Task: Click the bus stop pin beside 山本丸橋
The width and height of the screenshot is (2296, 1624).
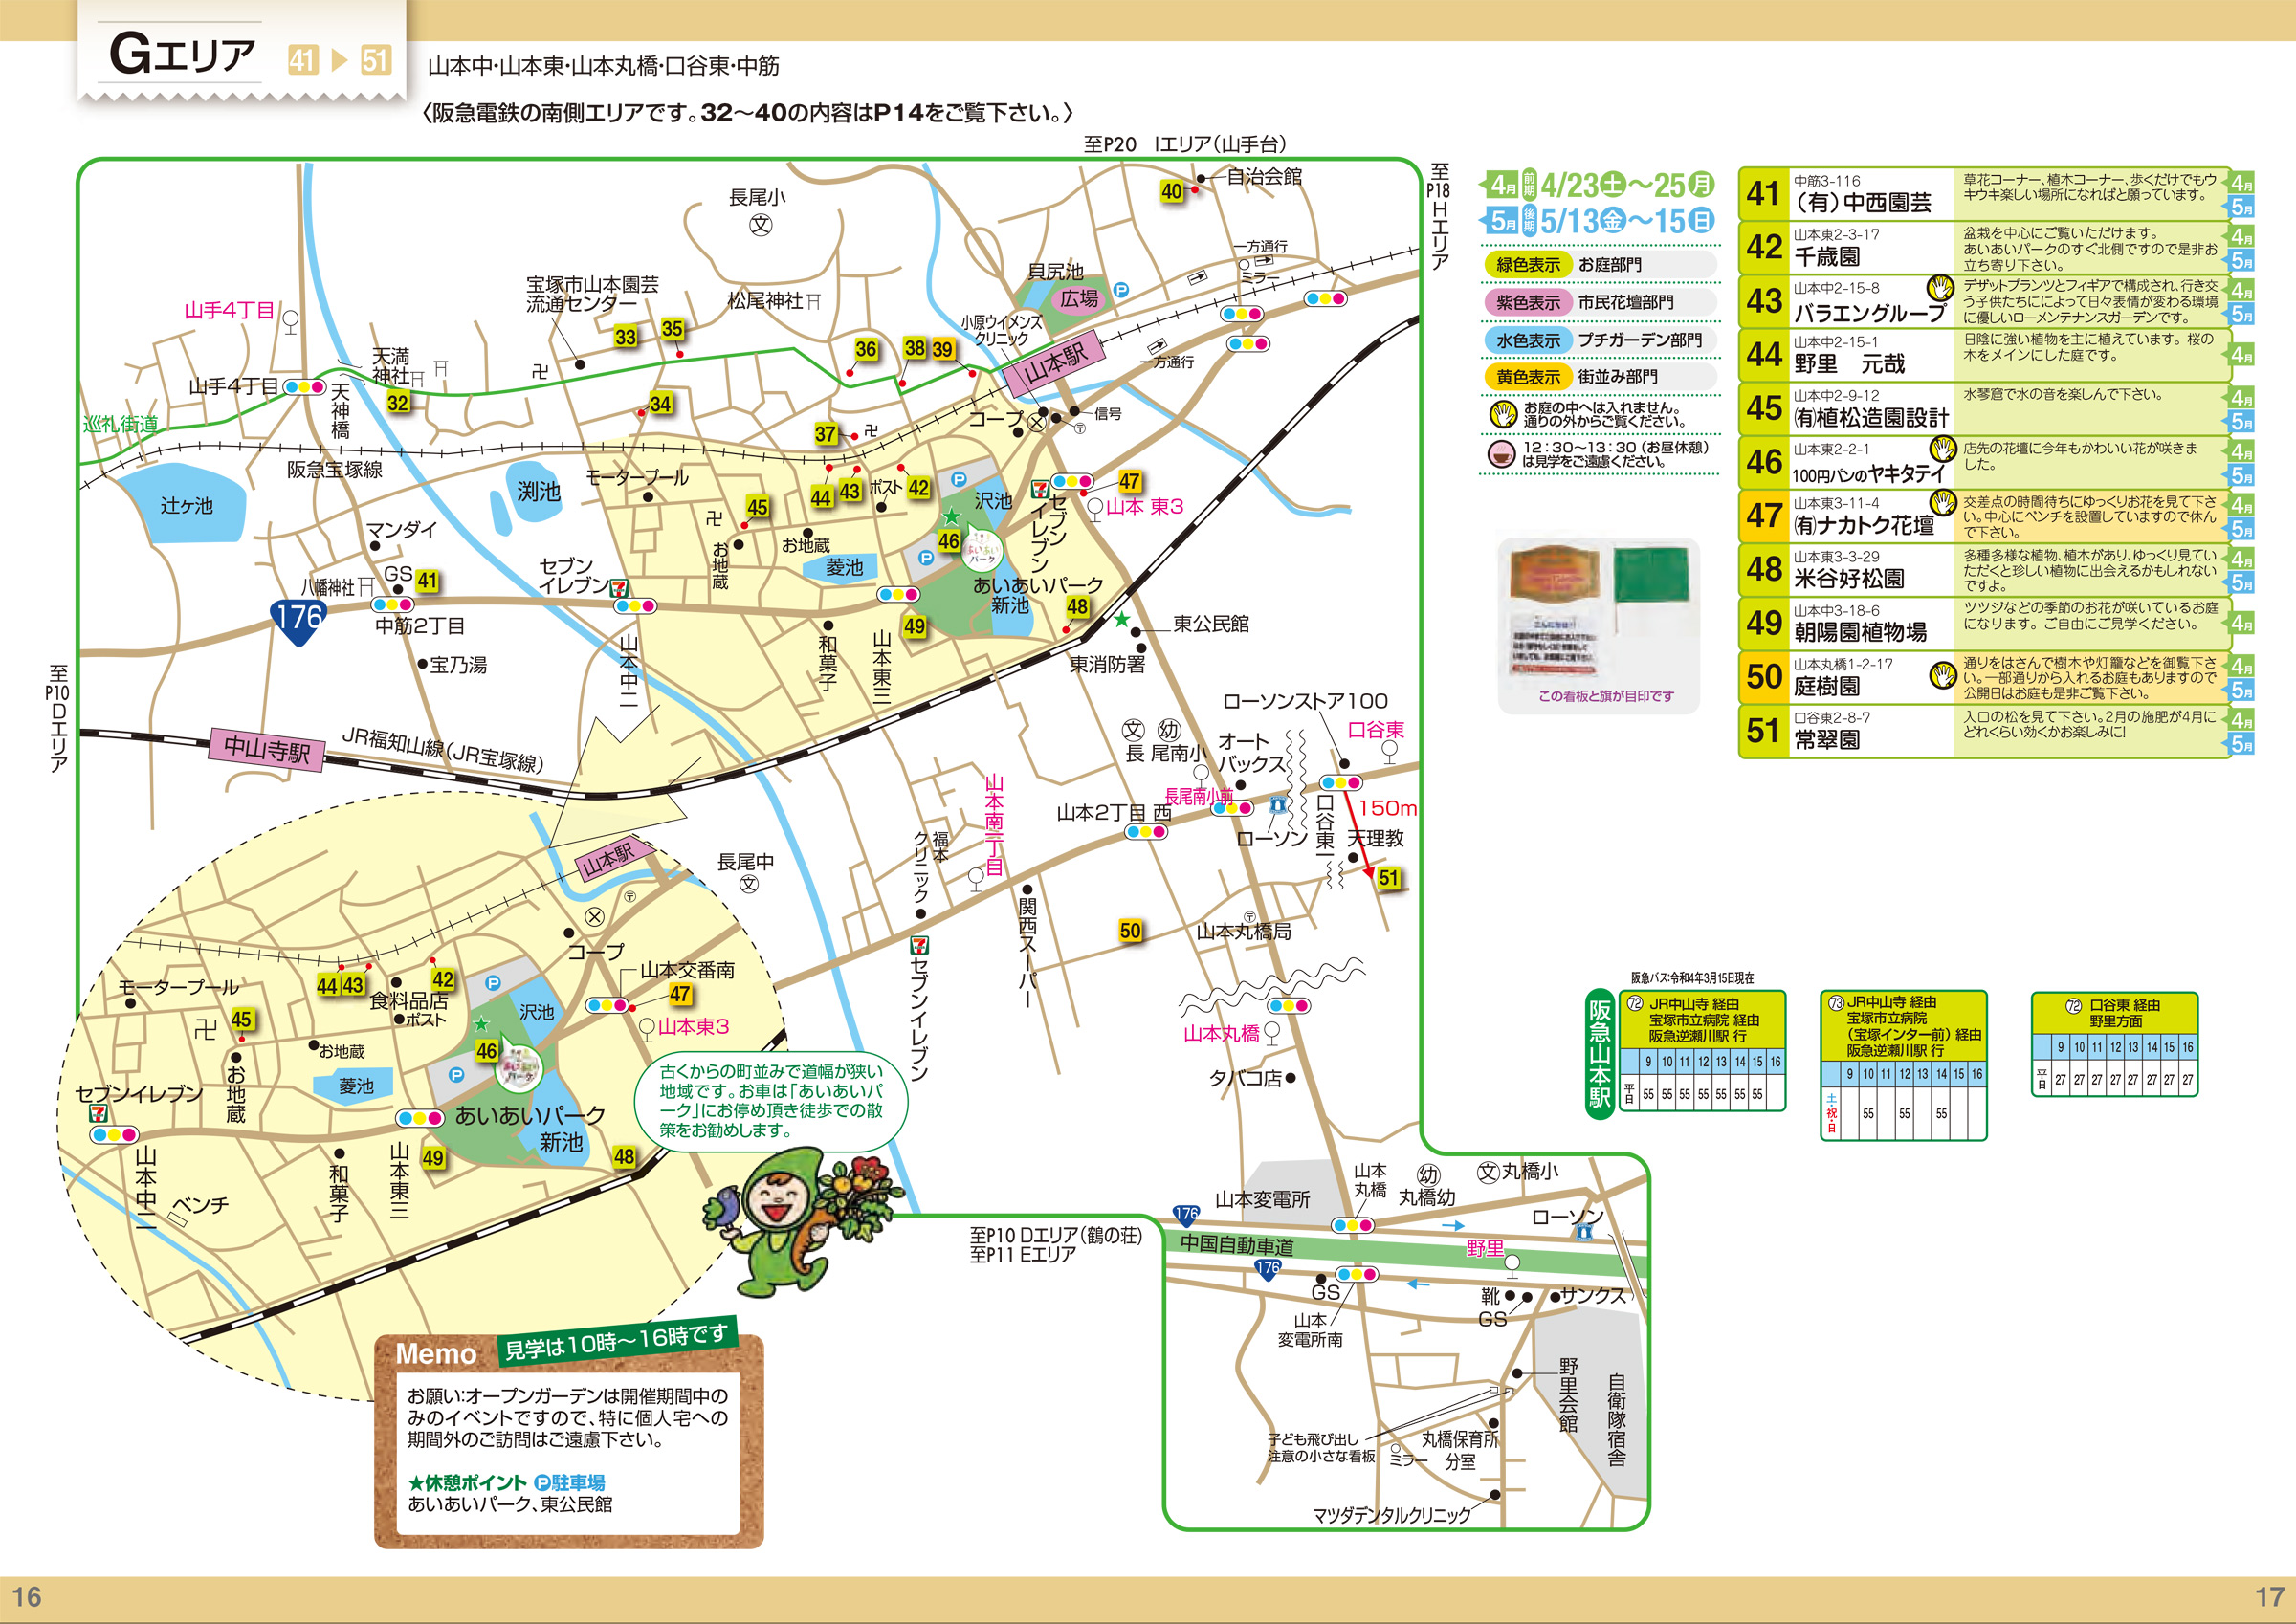Action: (x=1272, y=1033)
